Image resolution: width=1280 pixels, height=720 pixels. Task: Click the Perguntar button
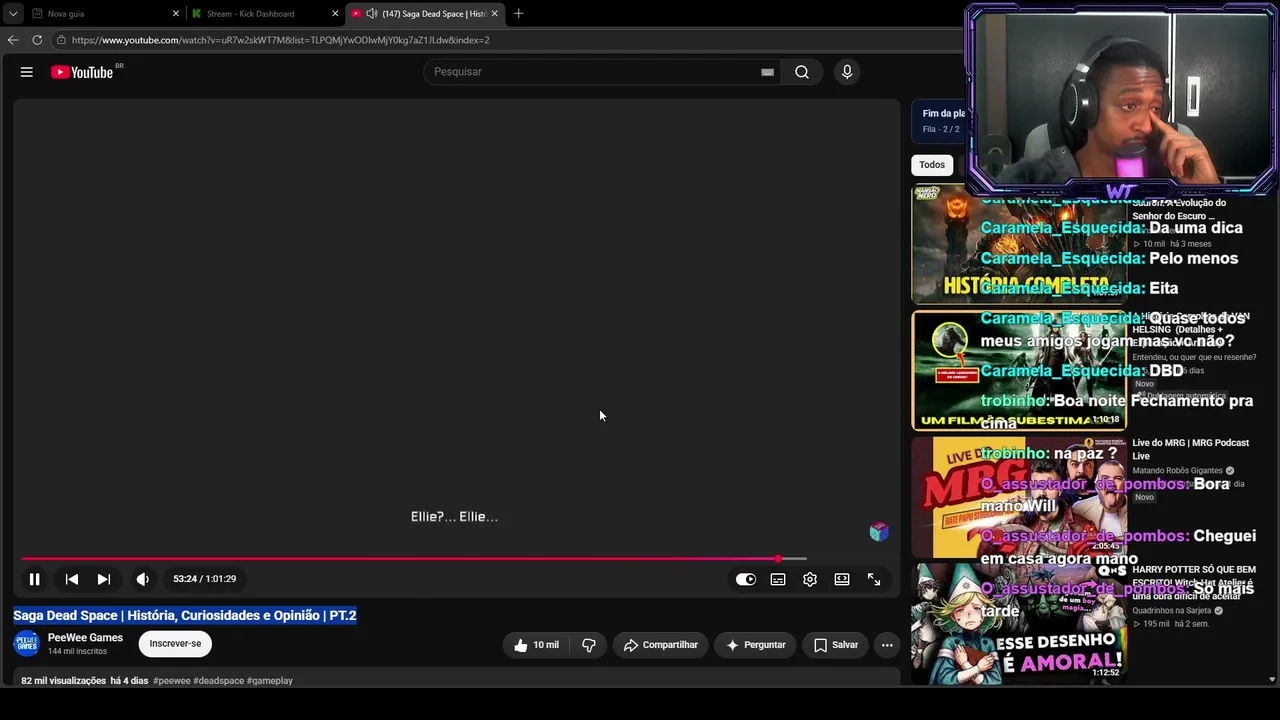click(756, 645)
